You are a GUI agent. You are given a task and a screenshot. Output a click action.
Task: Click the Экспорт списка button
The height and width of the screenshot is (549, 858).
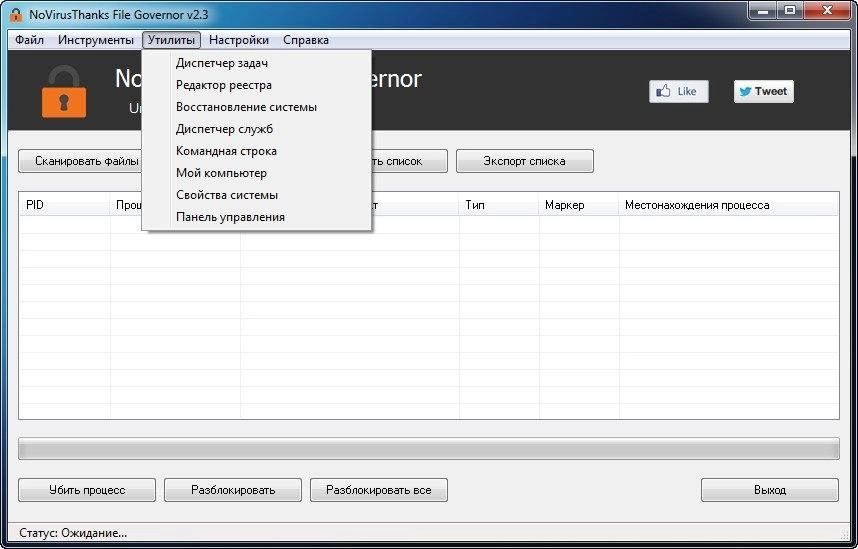525,161
